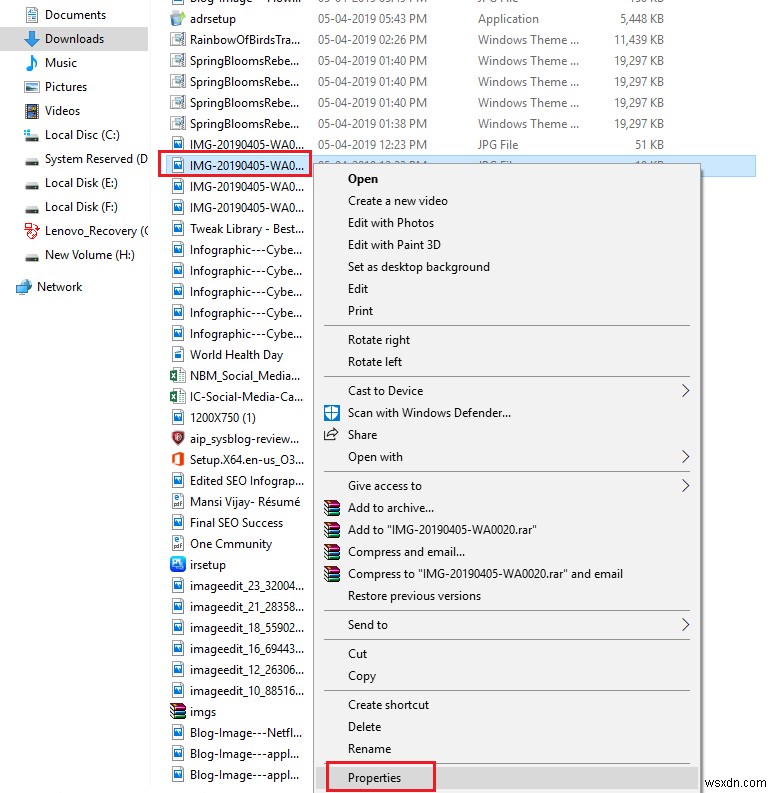The image size is (778, 793).
Task: Click the Network icon in sidebar
Action: coord(24,287)
